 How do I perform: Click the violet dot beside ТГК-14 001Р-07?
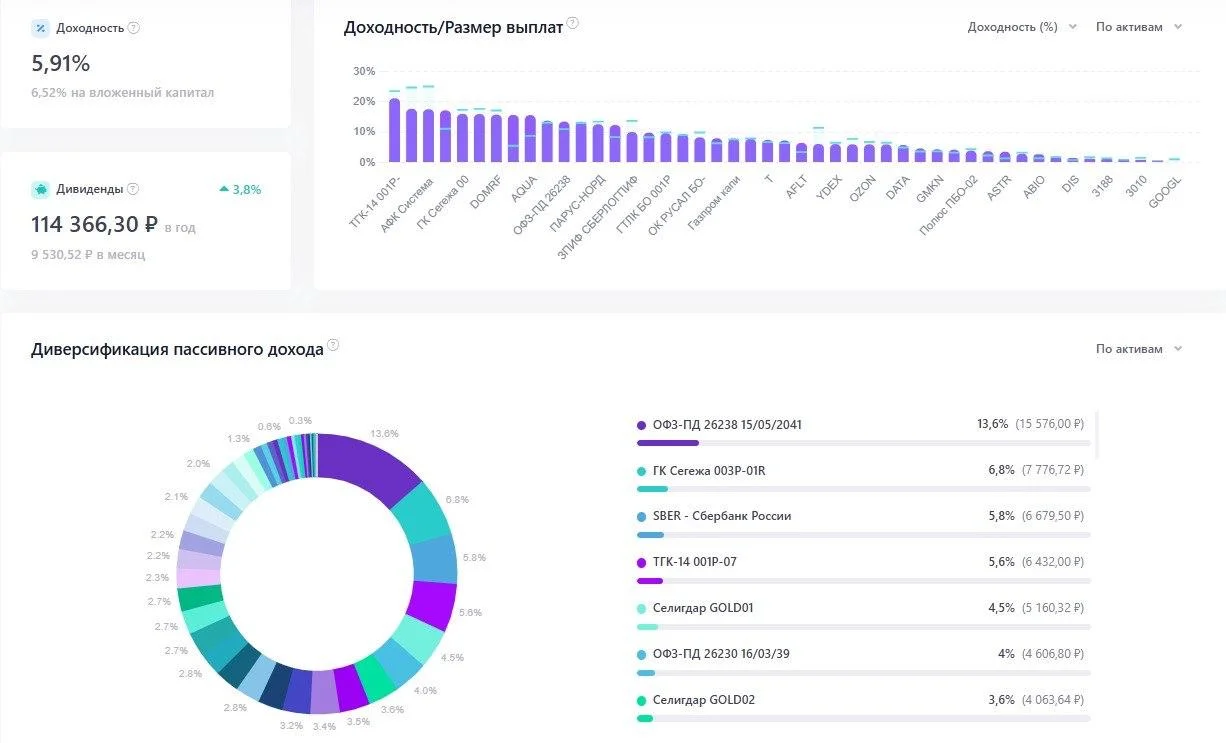coord(641,563)
